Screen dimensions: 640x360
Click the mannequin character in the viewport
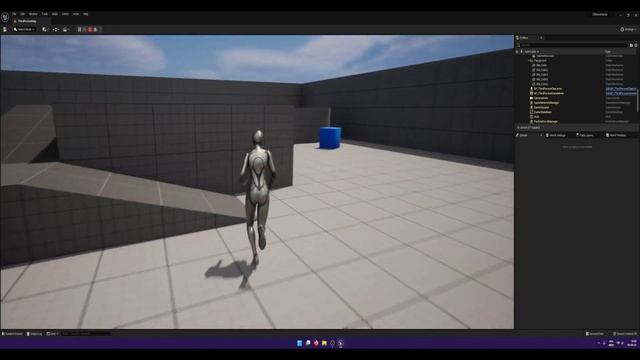click(x=257, y=196)
